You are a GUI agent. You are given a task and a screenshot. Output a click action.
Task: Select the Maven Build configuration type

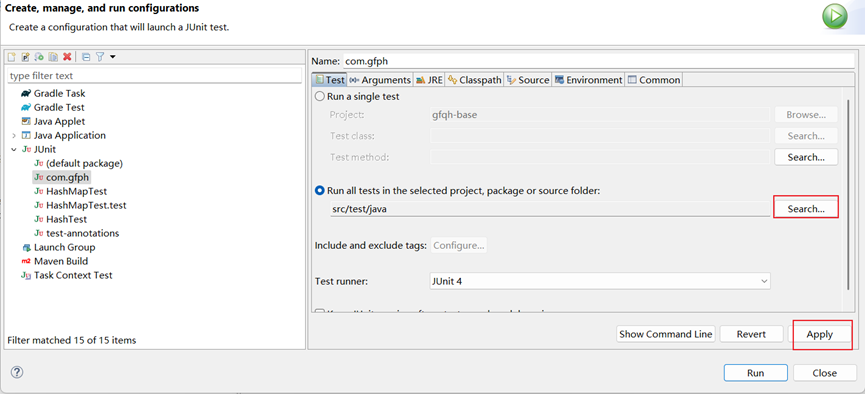61,261
